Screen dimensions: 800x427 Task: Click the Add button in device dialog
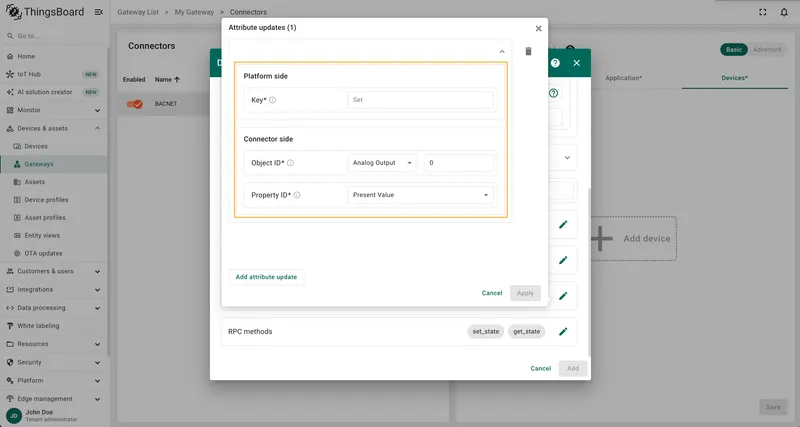tap(573, 368)
